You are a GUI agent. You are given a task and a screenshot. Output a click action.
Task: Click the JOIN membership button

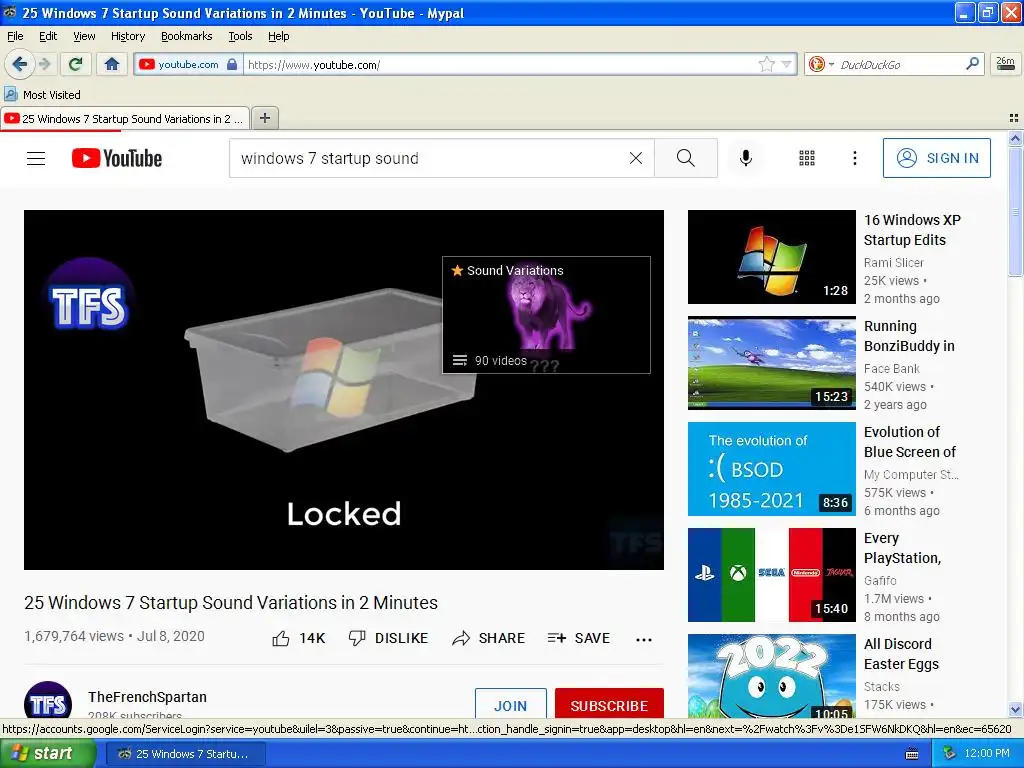point(511,704)
